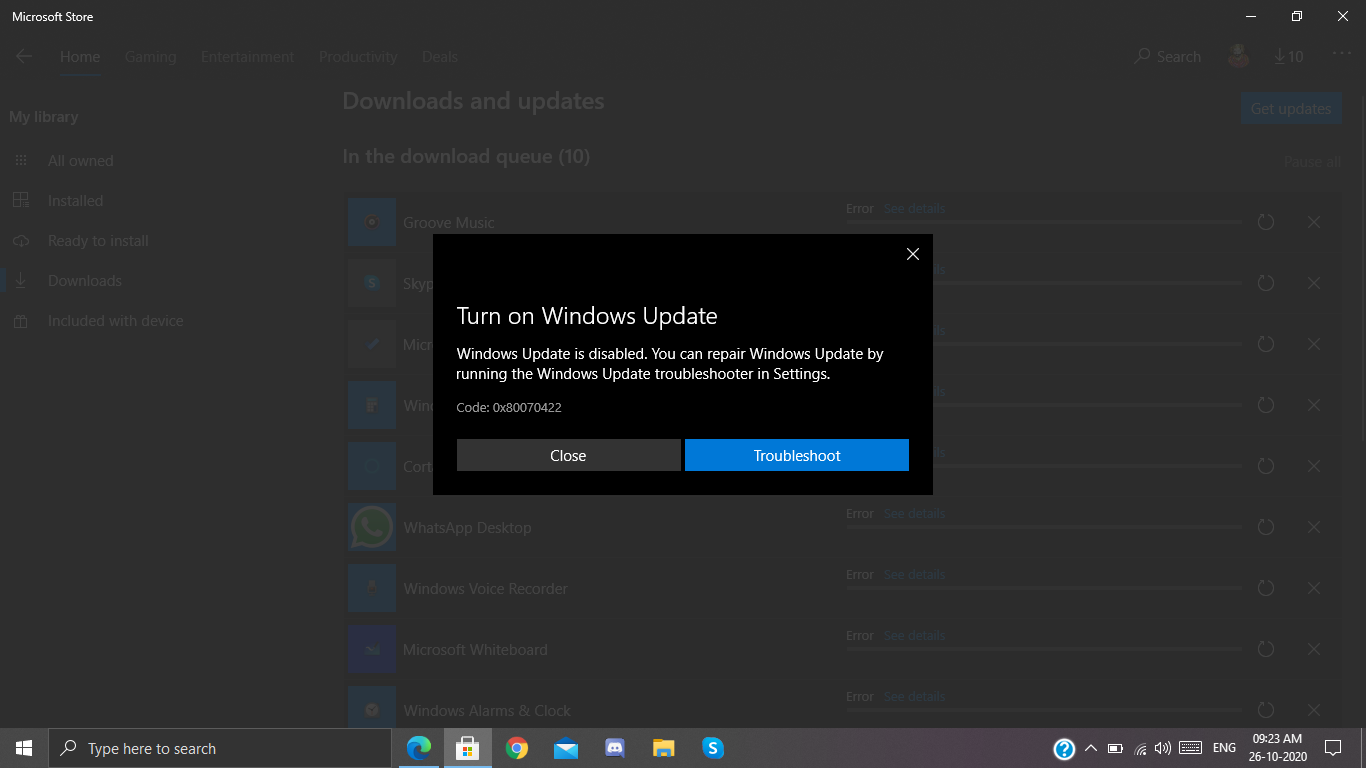Viewport: 1366px width, 768px height.
Task: Open See details for Microsoft Whiteboard
Action: pos(914,636)
